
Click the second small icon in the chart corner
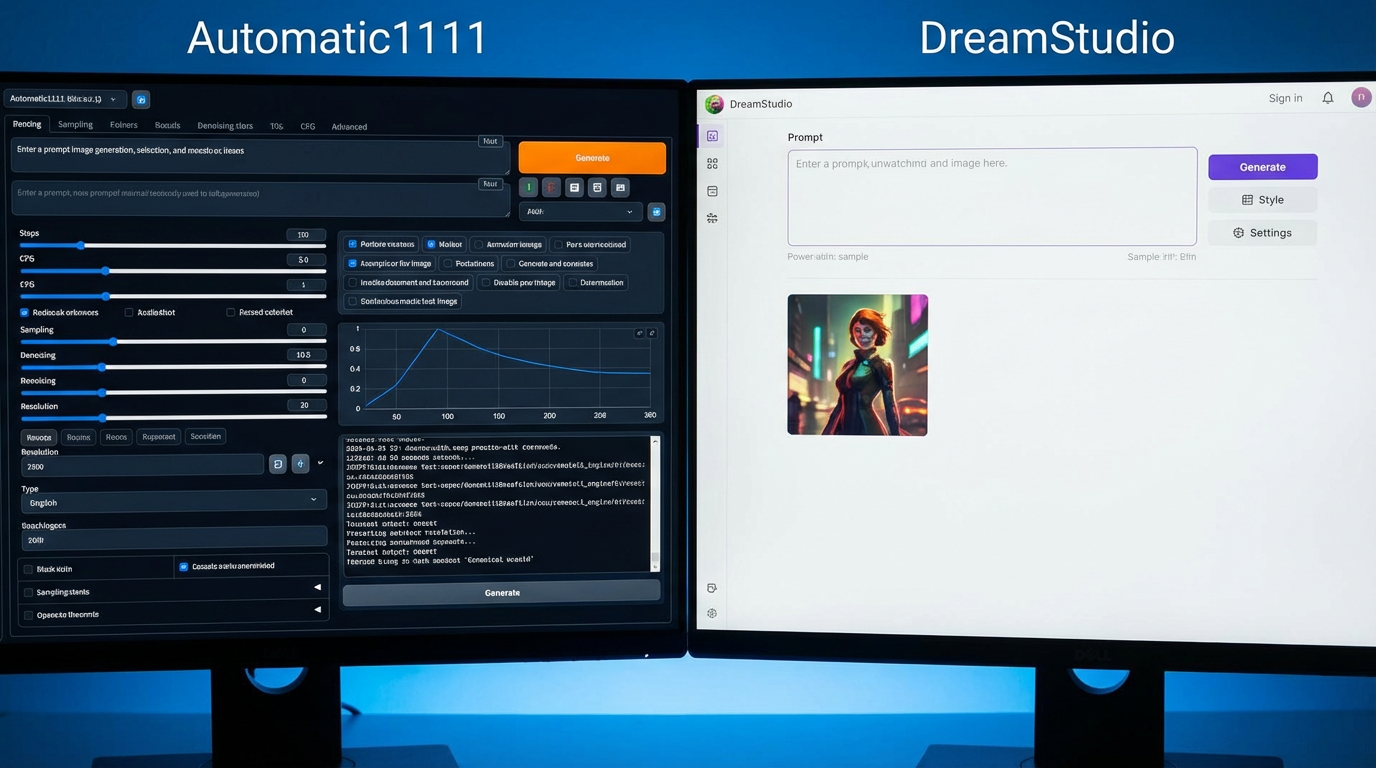[652, 333]
